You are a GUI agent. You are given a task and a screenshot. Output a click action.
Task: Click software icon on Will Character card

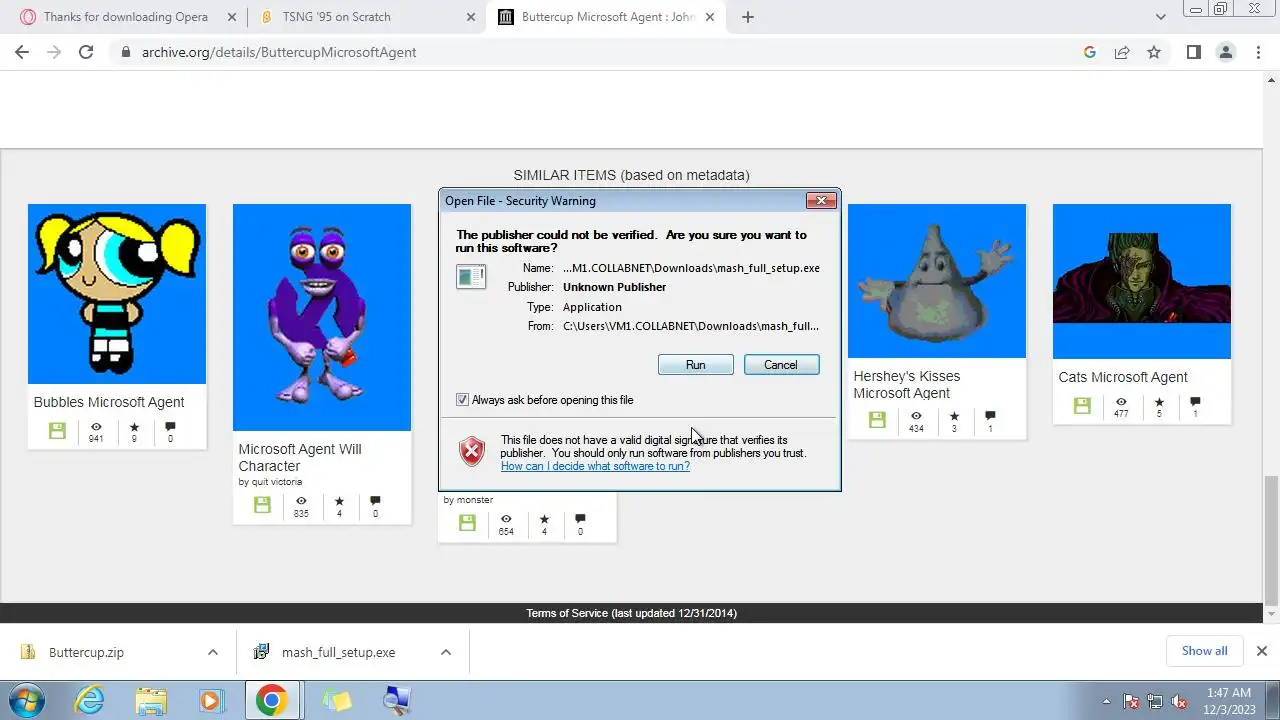262,505
